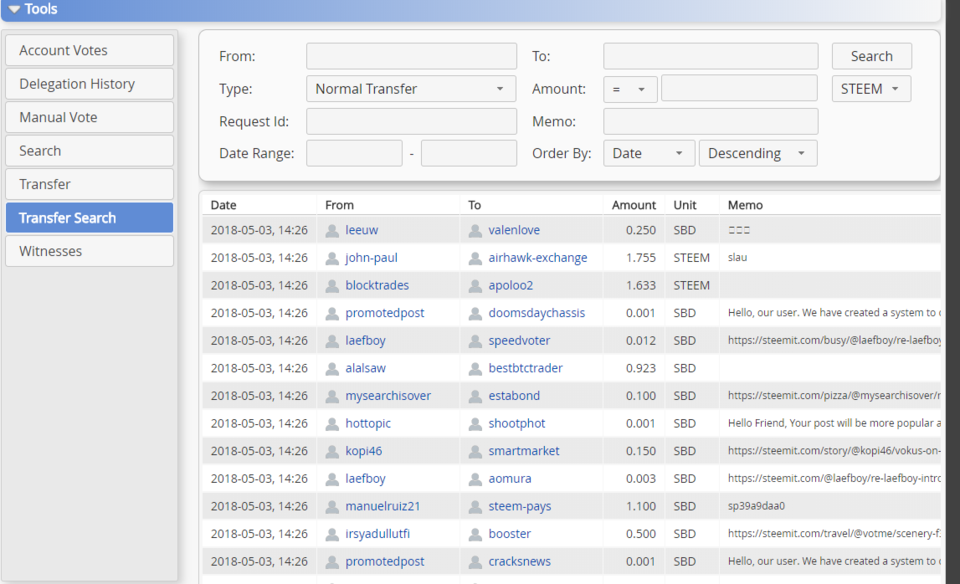Viewport: 960px width, 584px height.
Task: Focus the Memo filter text field
Action: click(x=710, y=121)
